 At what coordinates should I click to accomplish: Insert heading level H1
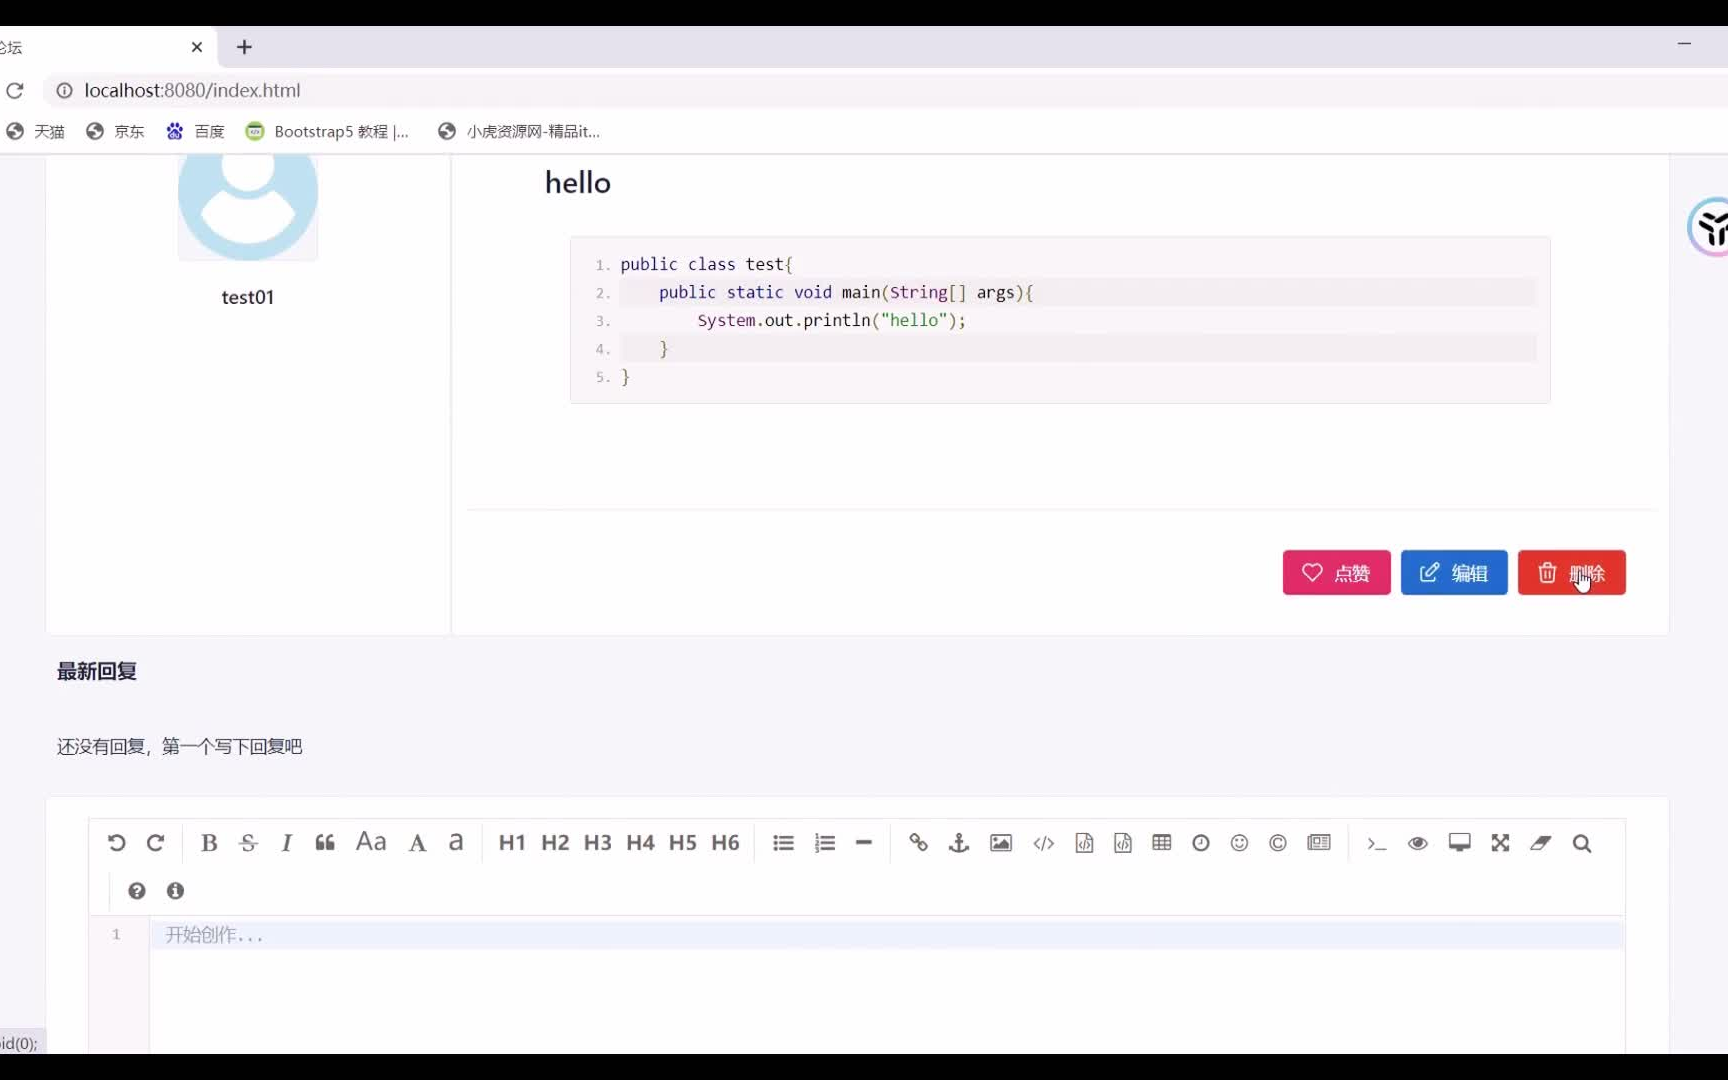point(512,843)
